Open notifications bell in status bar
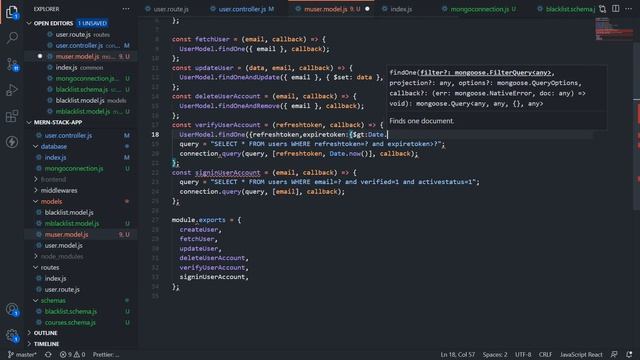The width and height of the screenshot is (640, 360). pos(629,354)
